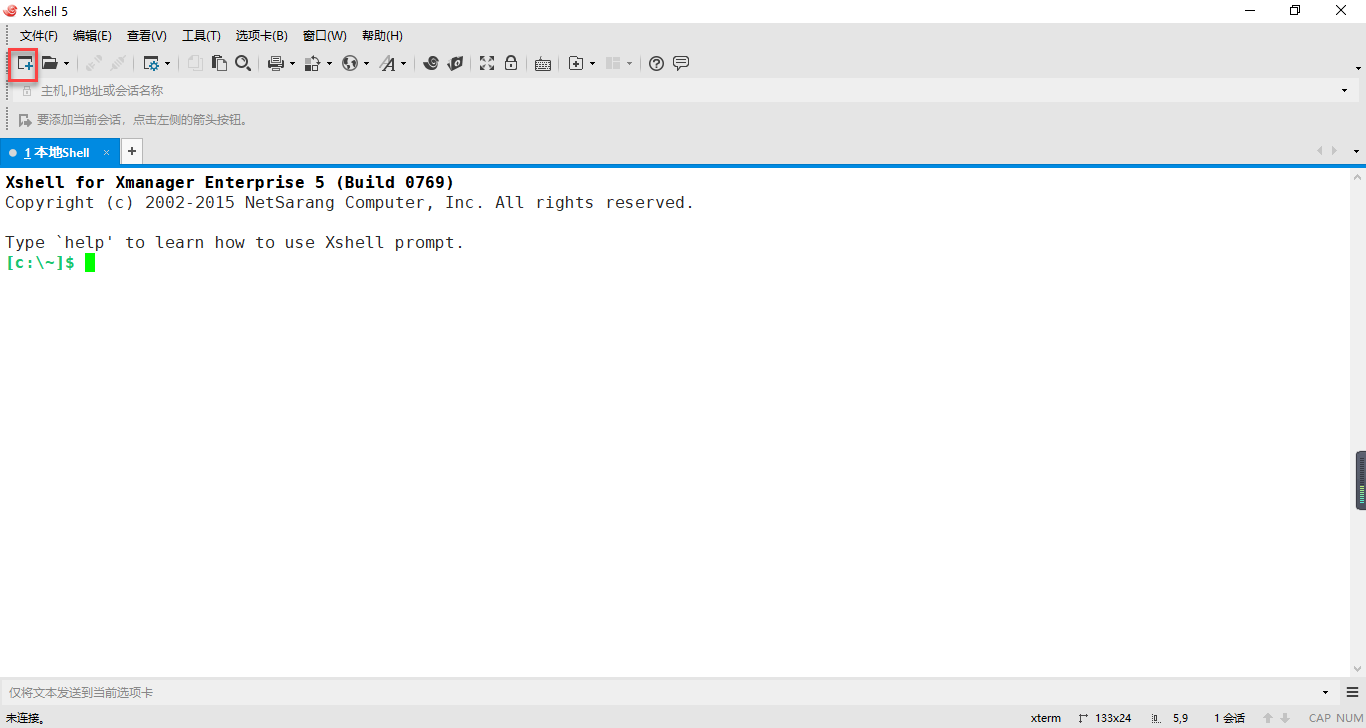This screenshot has height=728, width=1366.
Task: Open the toolbar overflow options arrow
Action: [1358, 68]
